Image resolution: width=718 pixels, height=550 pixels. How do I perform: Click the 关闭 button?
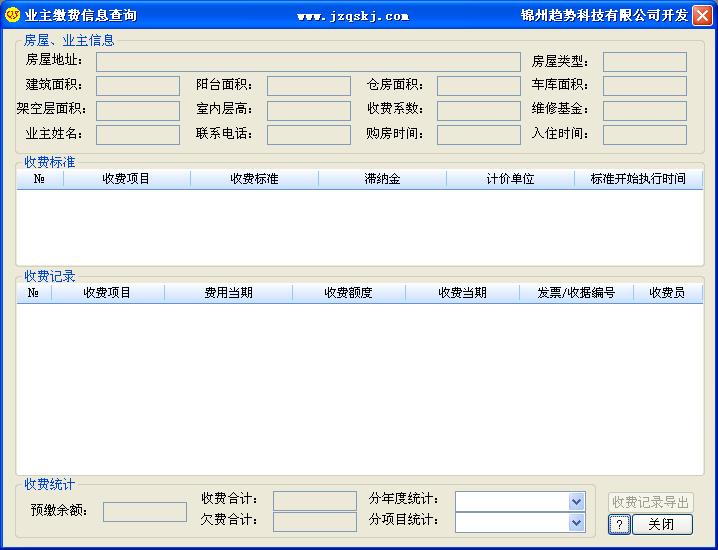tap(662, 525)
